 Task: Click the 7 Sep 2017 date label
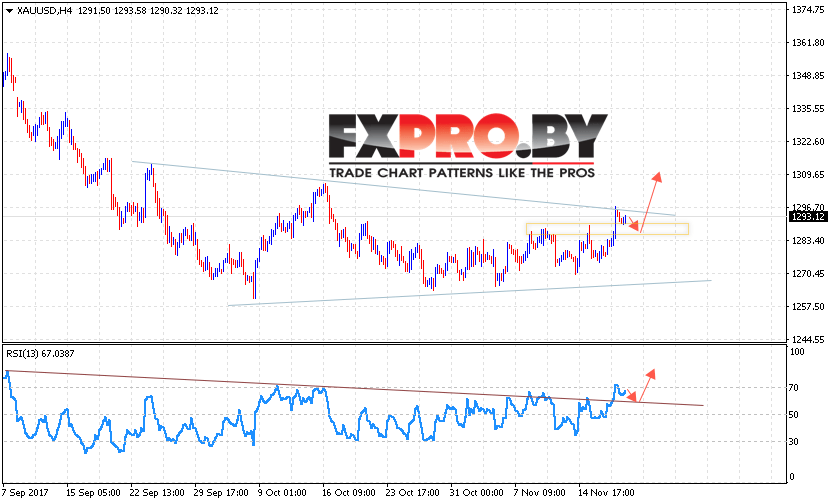(x=25, y=492)
